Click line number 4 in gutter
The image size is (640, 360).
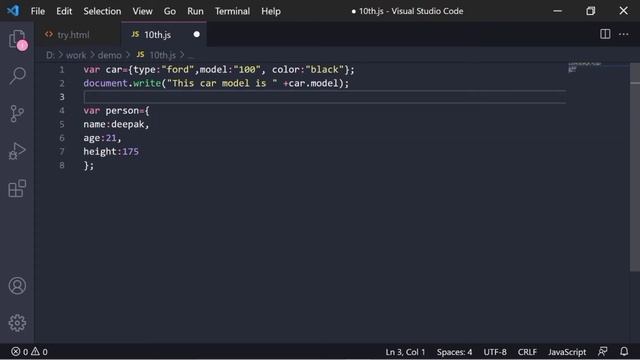[62, 111]
